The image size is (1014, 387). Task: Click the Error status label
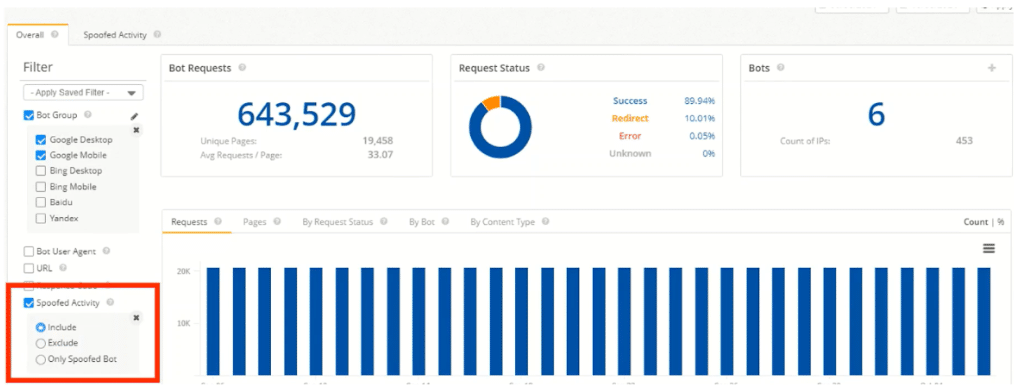(x=630, y=136)
